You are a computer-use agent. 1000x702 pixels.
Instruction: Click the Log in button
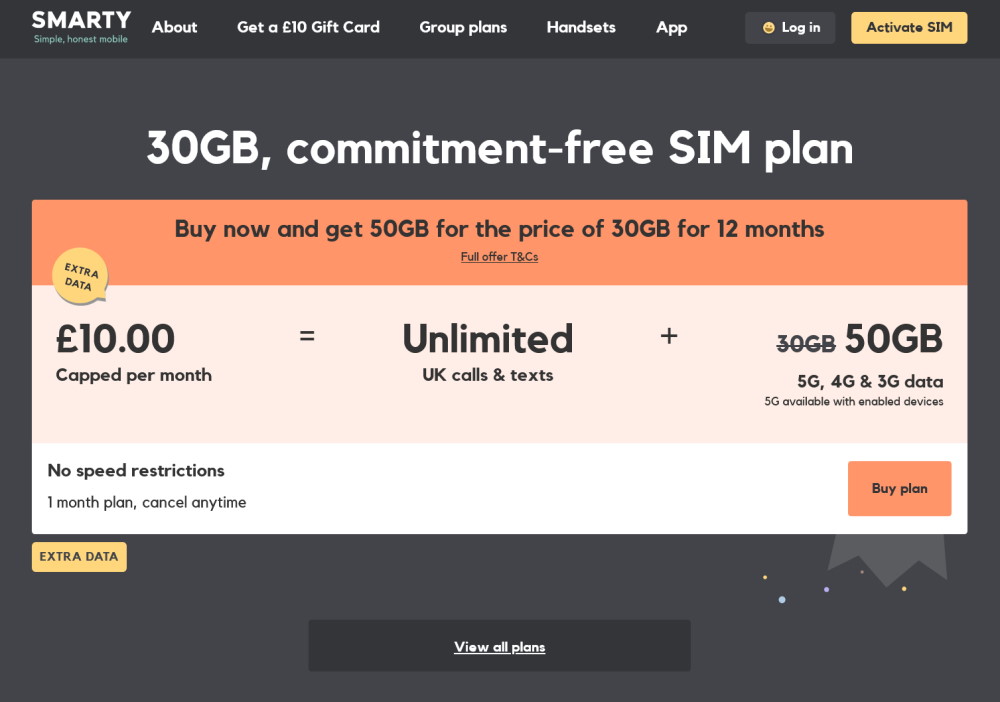coord(790,28)
